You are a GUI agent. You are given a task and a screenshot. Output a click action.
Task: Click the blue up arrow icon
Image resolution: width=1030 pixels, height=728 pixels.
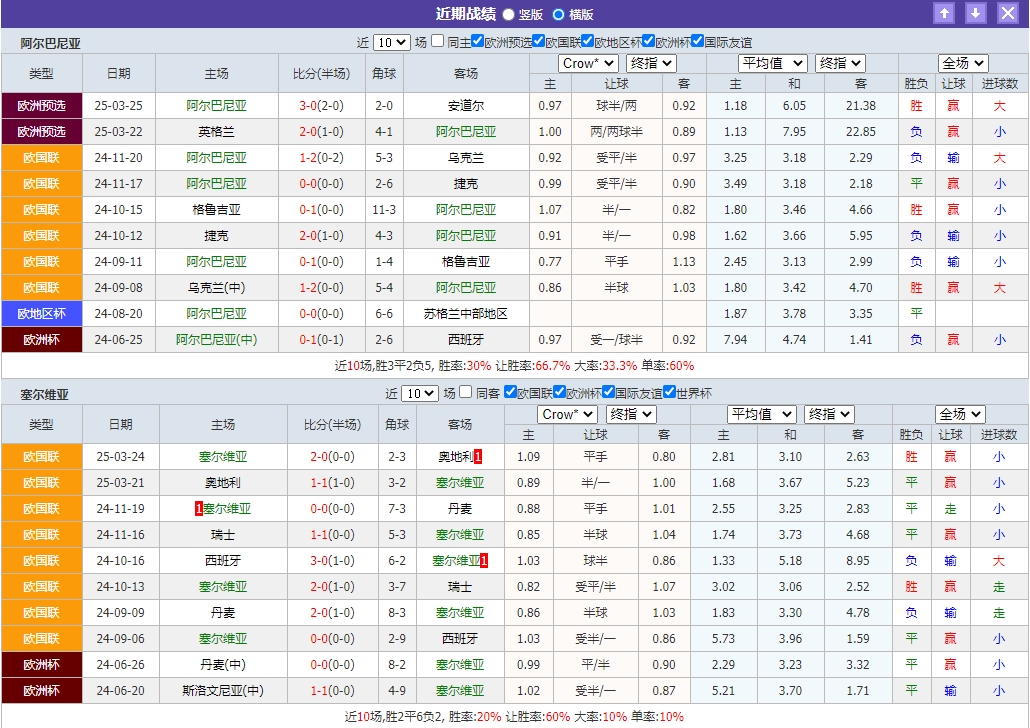[x=943, y=13]
